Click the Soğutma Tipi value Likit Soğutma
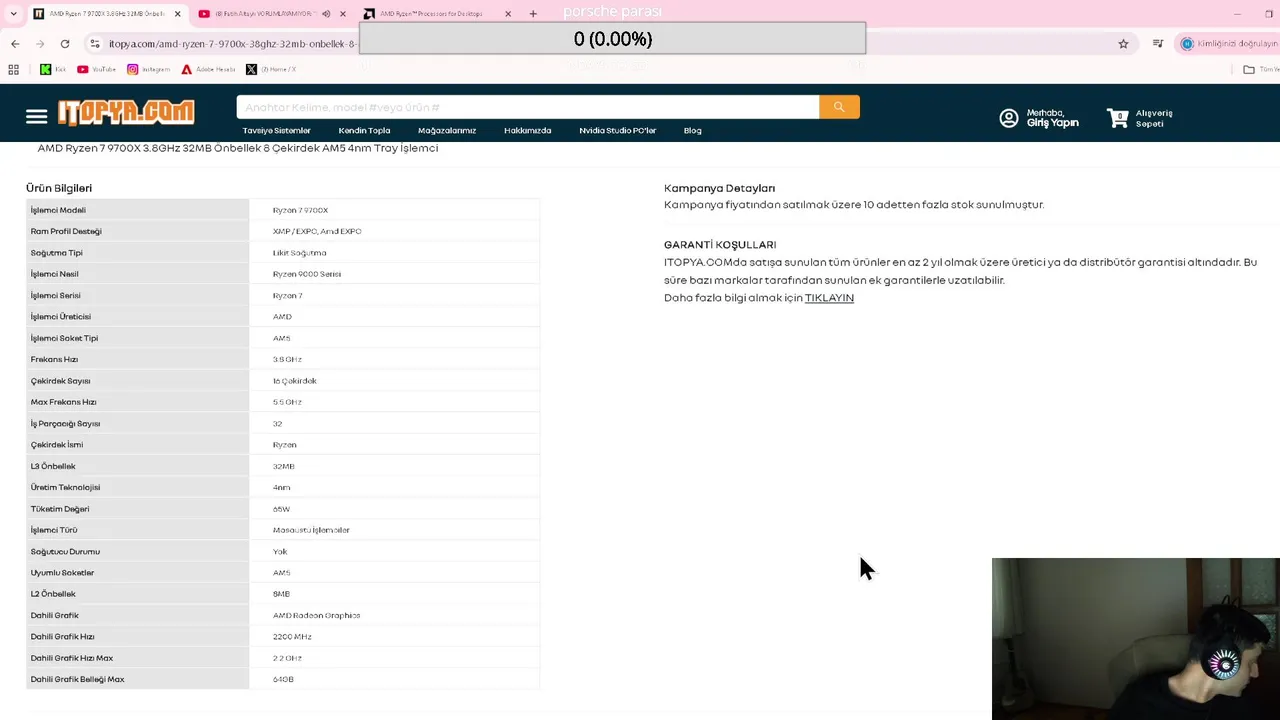Image resolution: width=1280 pixels, height=720 pixels. click(299, 253)
